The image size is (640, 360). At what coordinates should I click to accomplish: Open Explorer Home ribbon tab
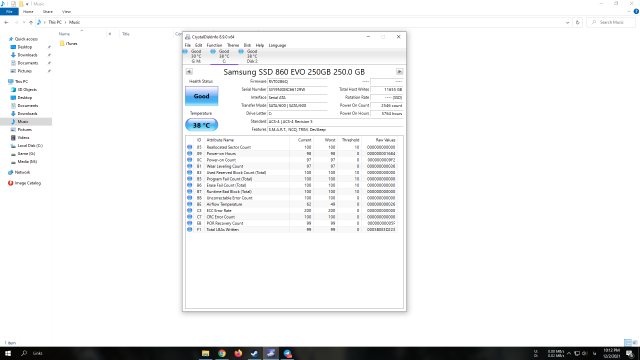click(28, 11)
